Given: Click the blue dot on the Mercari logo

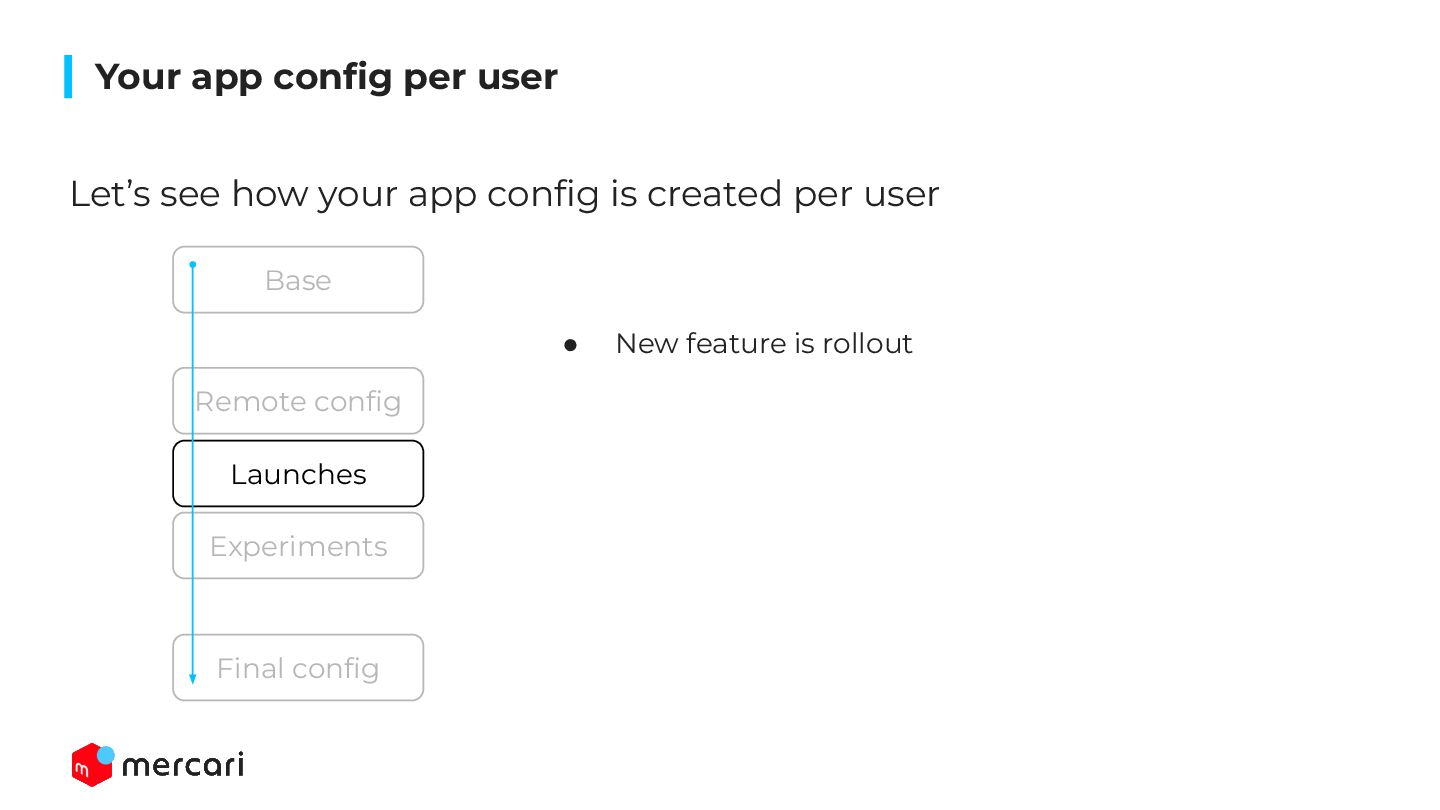Looking at the screenshot, I should [x=105, y=755].
